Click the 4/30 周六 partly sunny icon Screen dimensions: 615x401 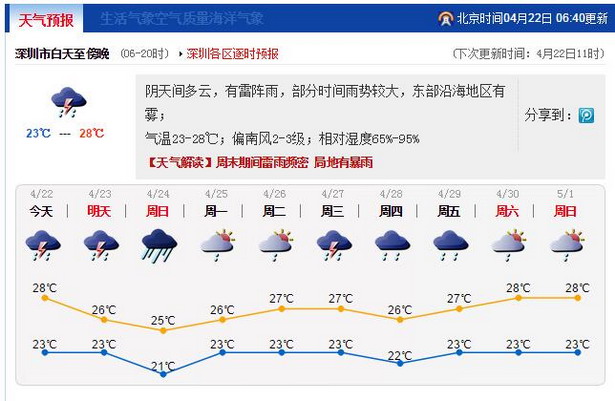click(x=509, y=244)
